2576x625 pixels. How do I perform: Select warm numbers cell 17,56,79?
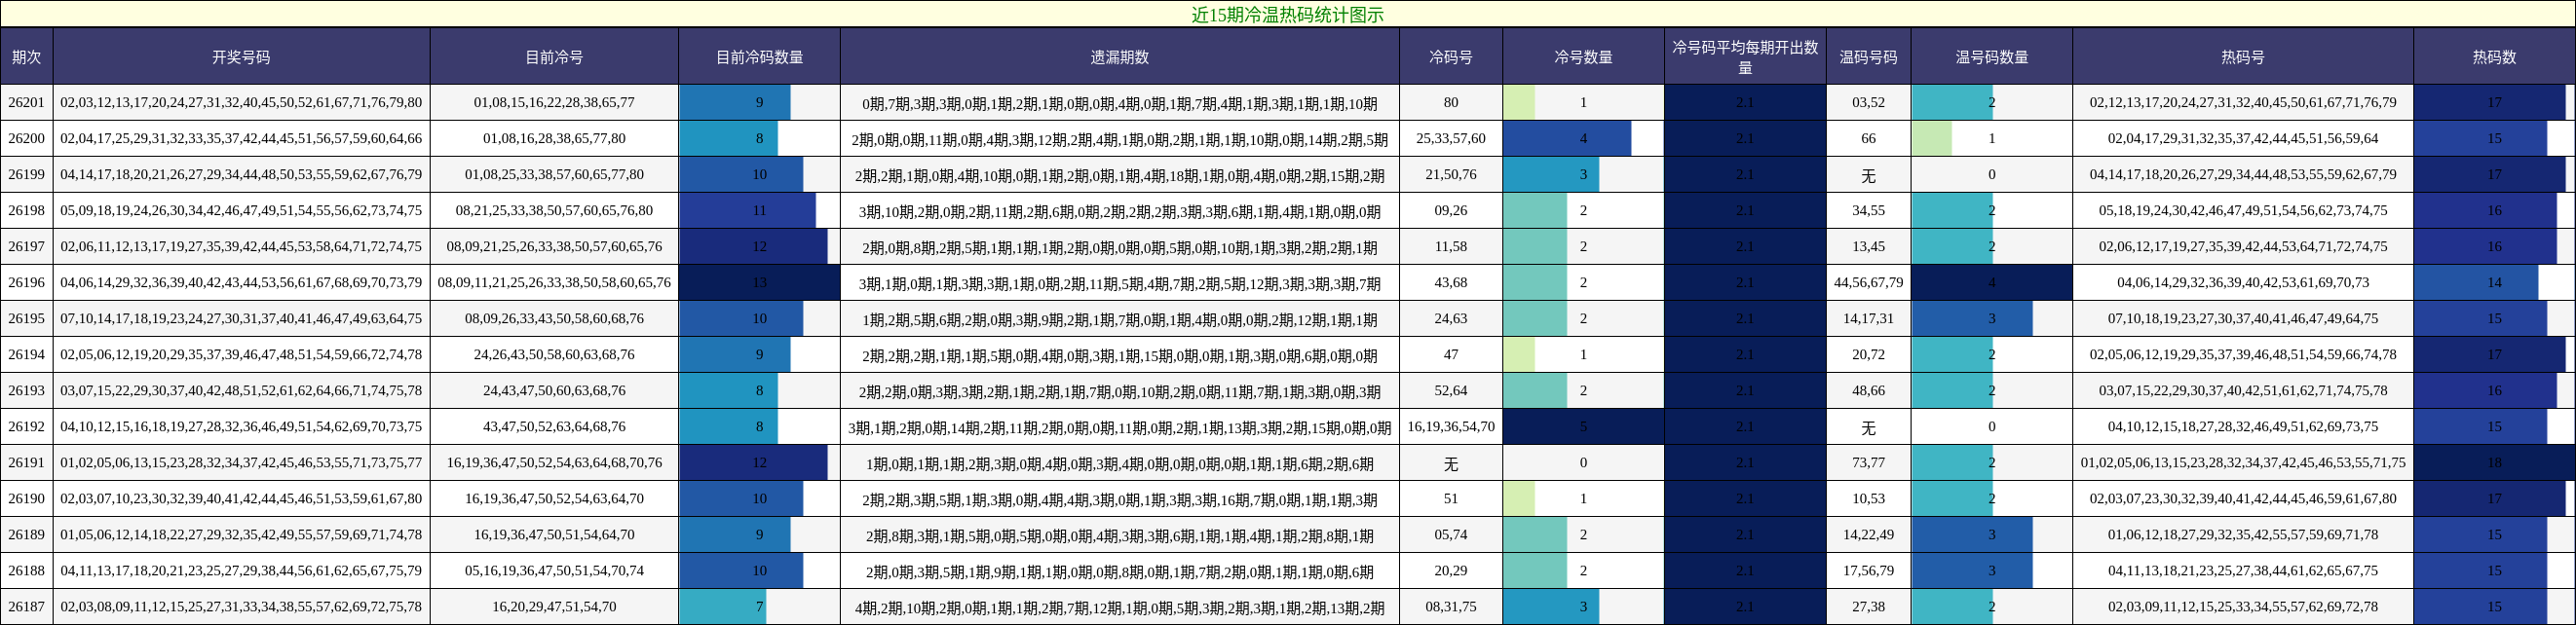tap(1868, 570)
